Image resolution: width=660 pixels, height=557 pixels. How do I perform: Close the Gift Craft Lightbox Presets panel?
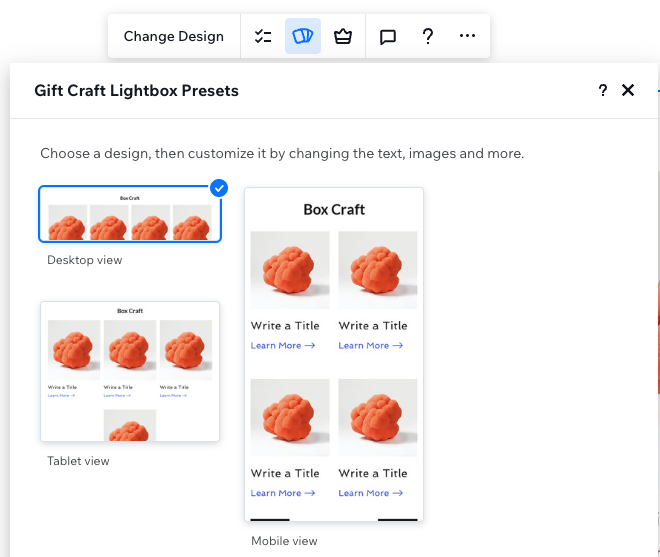[628, 91]
